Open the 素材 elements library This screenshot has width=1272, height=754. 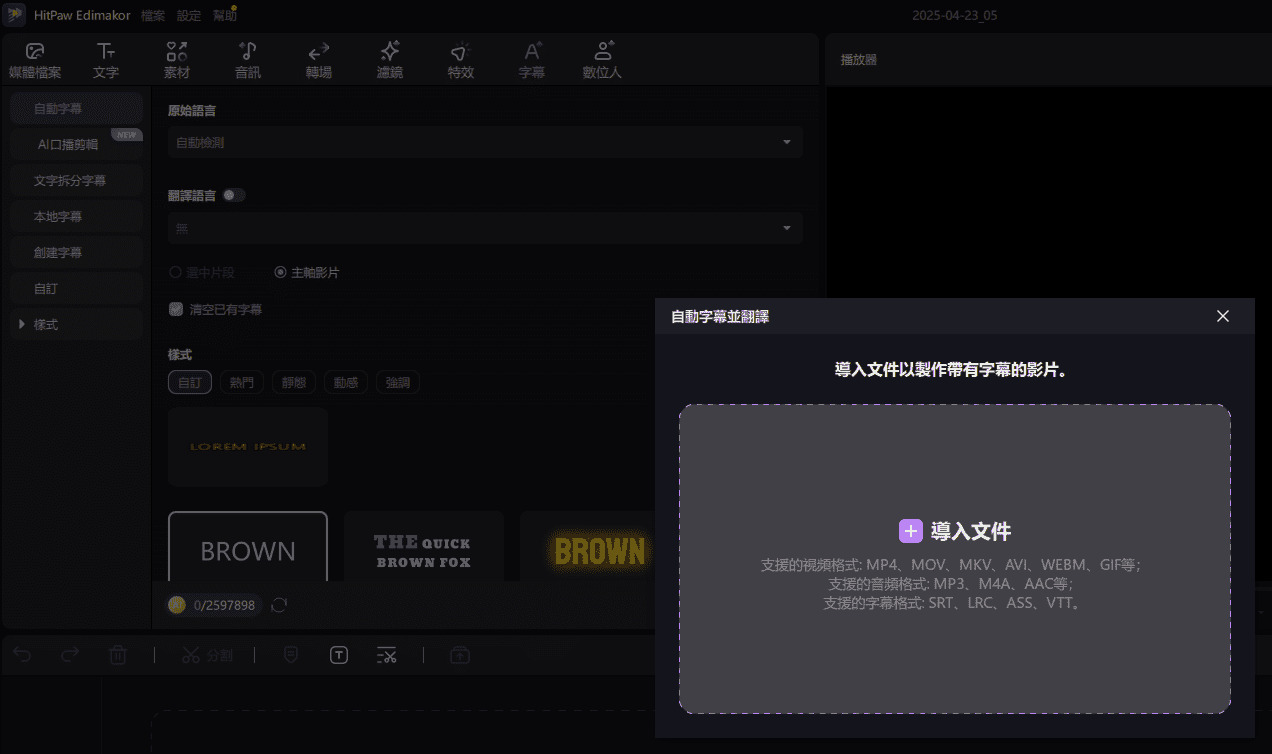click(x=177, y=60)
